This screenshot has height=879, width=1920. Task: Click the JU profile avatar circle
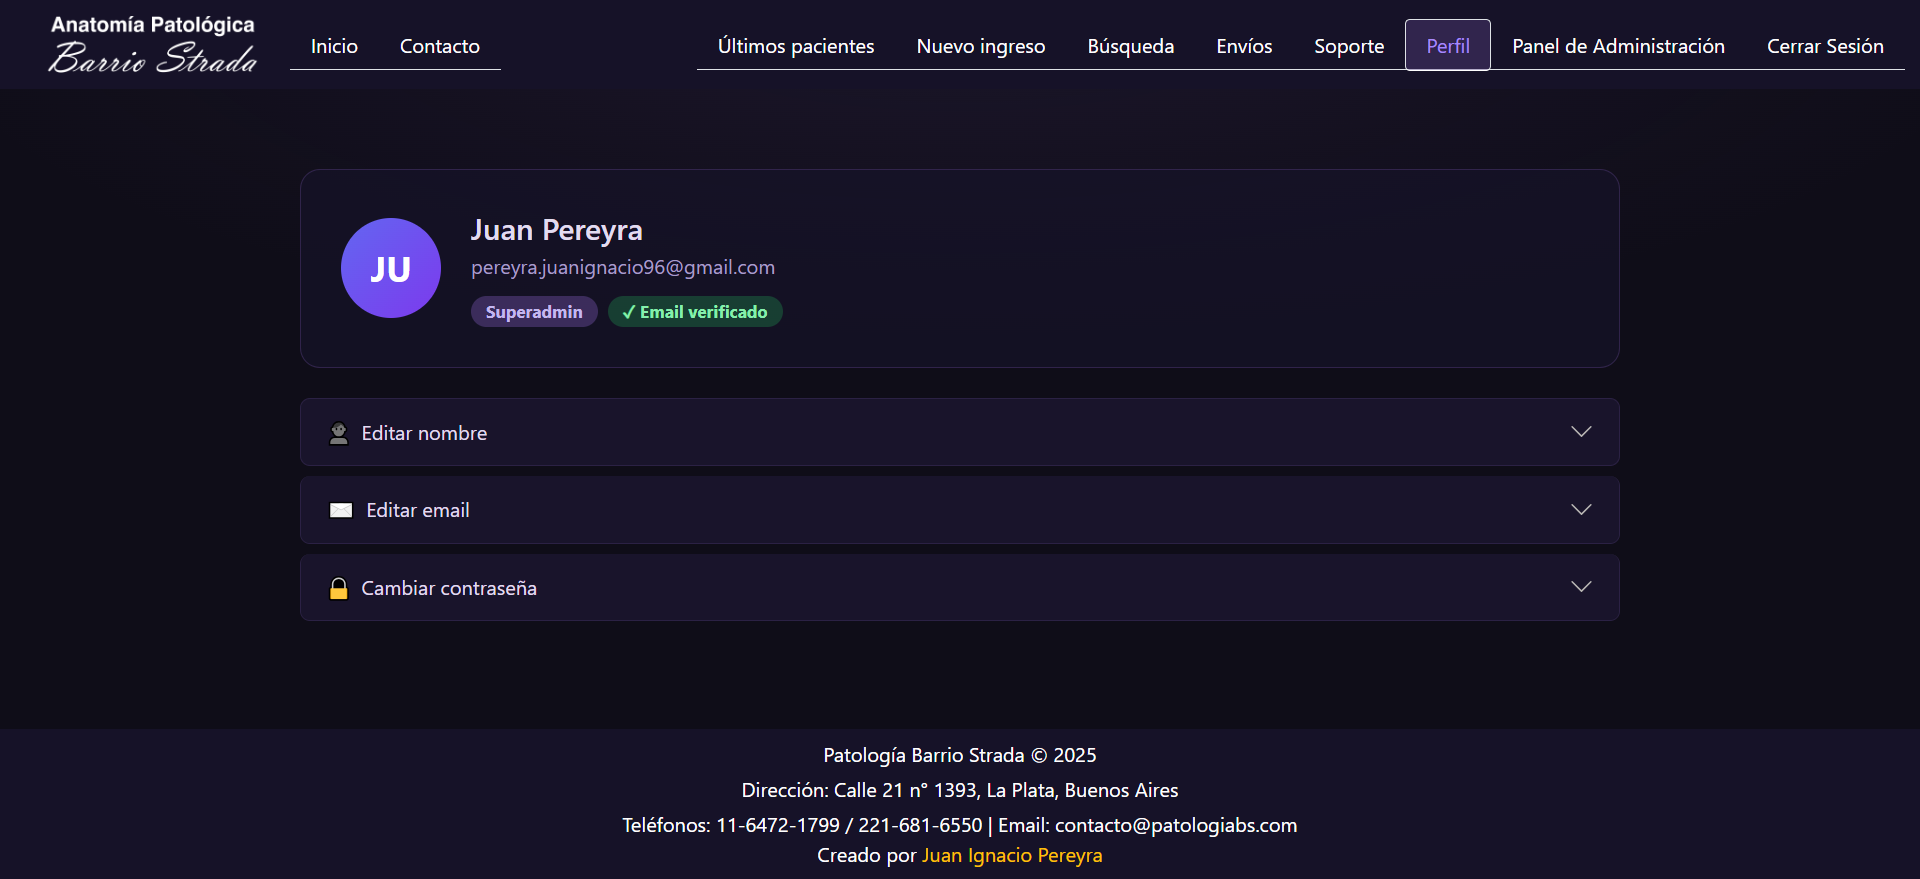[x=390, y=268]
